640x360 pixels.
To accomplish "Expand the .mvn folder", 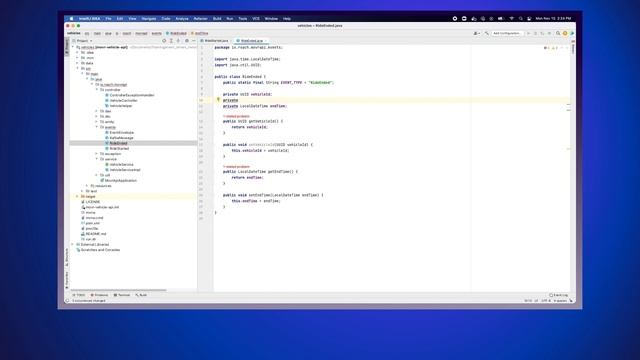I will click(77, 58).
